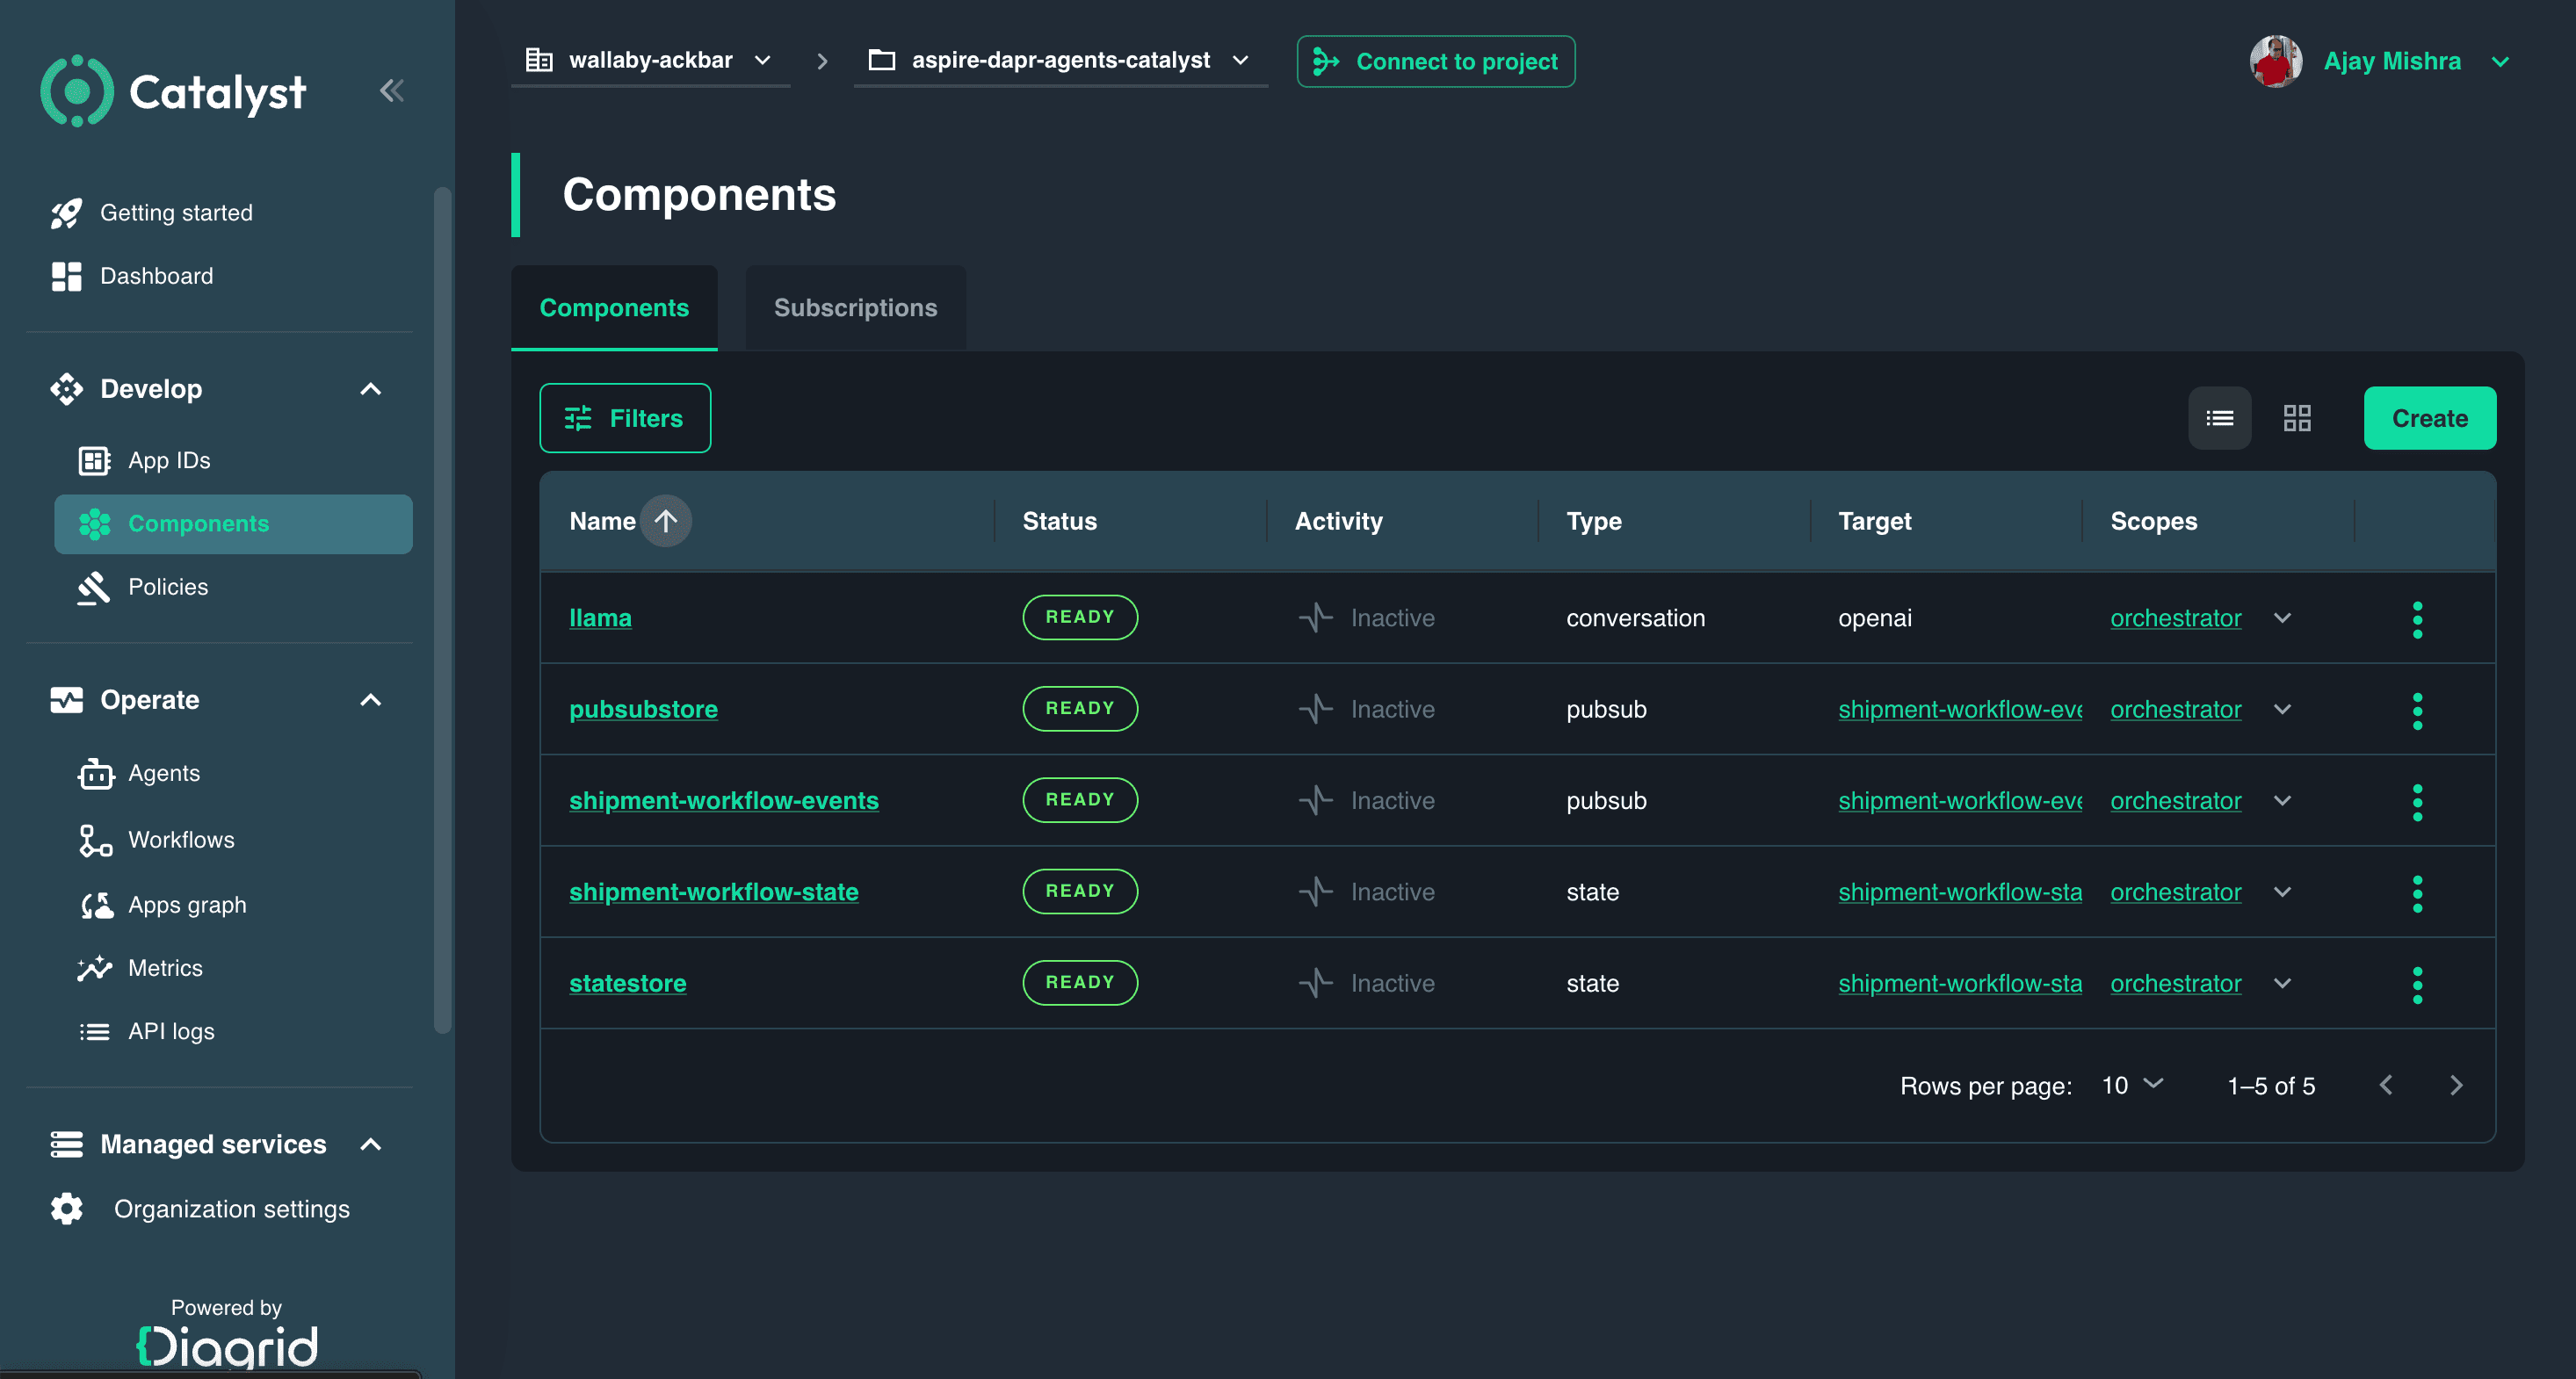2576x1379 pixels.
Task: Open the Workflows page icon
Action: pos(95,840)
